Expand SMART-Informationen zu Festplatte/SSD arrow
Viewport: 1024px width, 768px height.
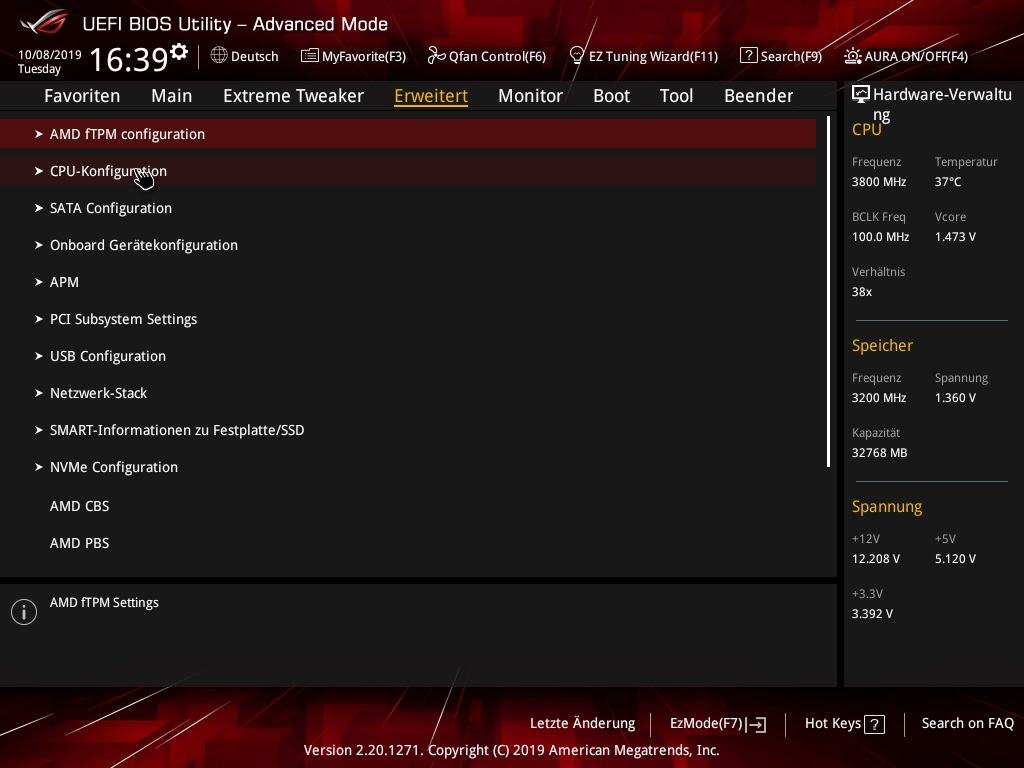[x=39, y=430]
